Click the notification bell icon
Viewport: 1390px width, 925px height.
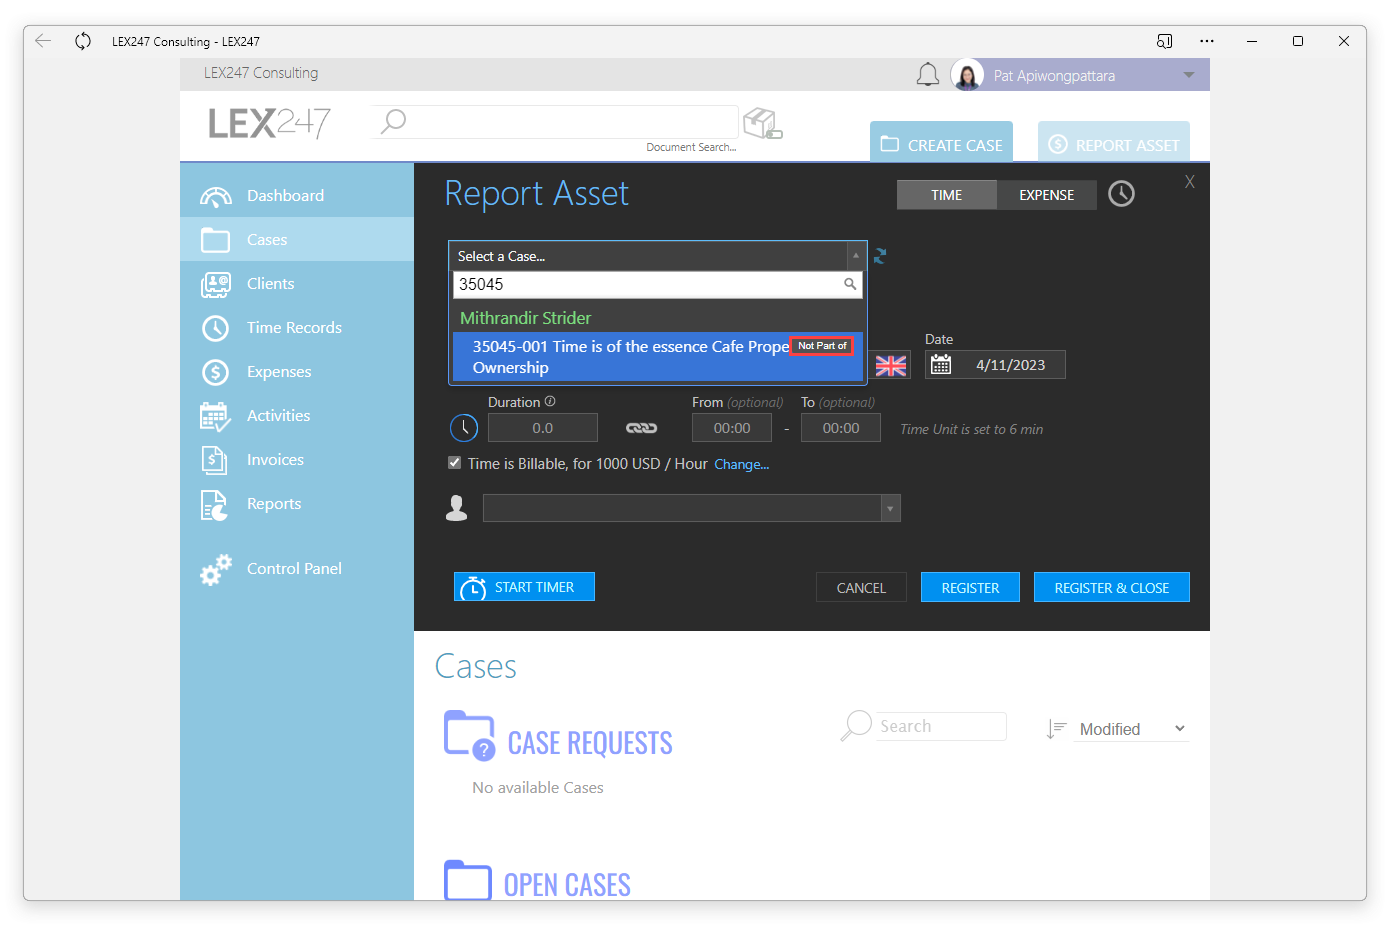point(928,75)
